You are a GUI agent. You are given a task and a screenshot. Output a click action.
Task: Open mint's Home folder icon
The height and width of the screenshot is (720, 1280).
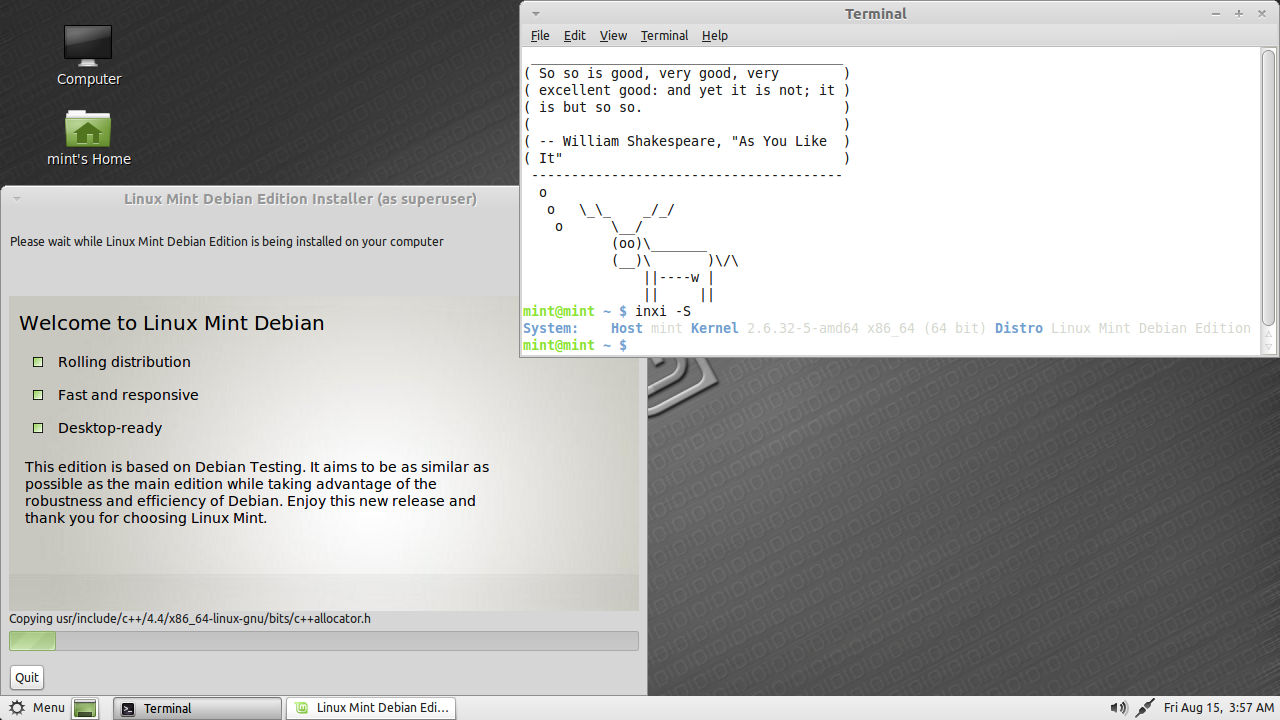click(x=88, y=128)
